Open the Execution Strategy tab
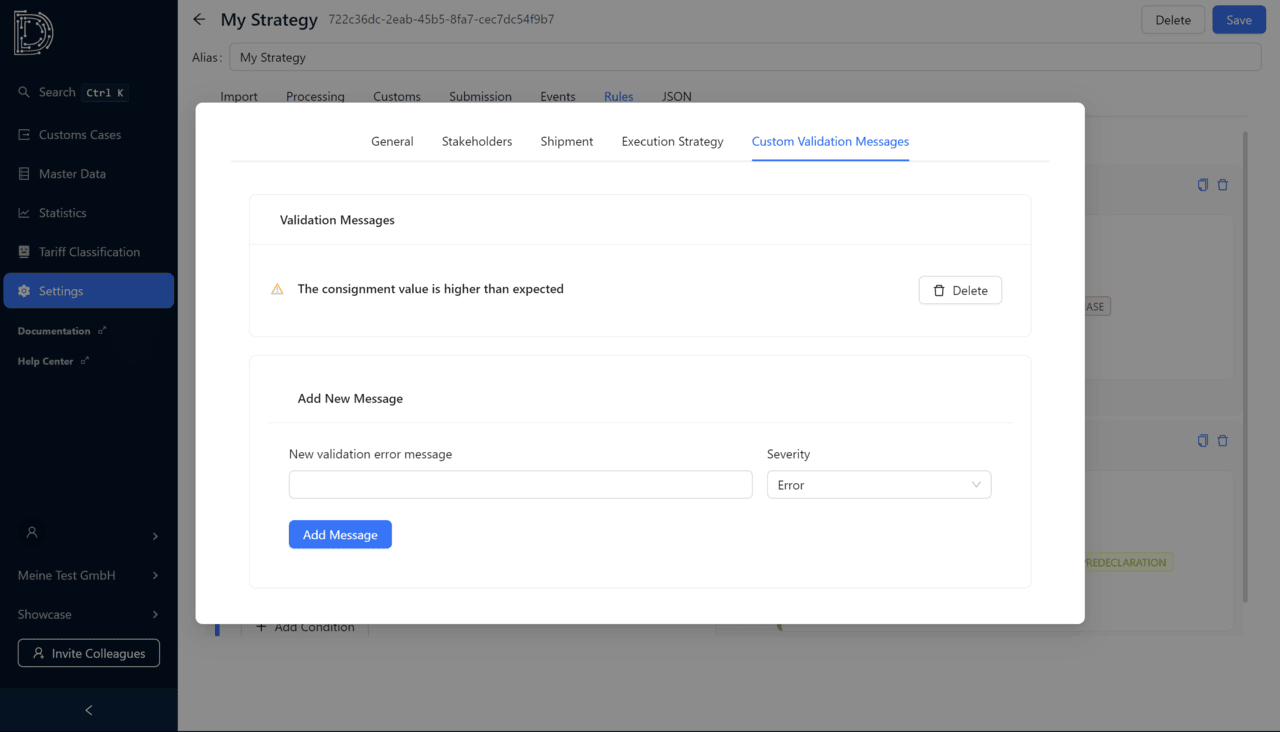This screenshot has height=732, width=1280. (x=672, y=142)
